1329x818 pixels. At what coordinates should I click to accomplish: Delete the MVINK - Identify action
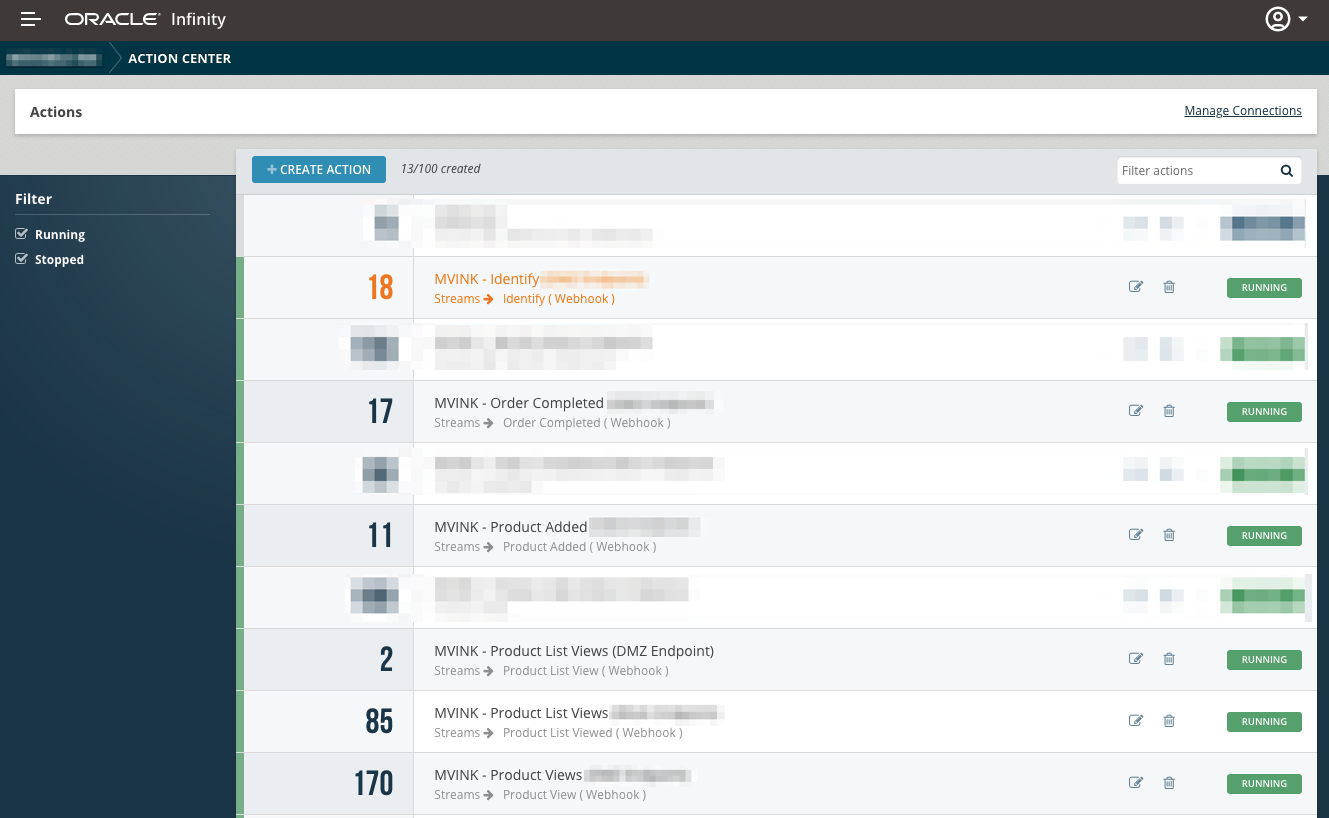click(x=1169, y=287)
